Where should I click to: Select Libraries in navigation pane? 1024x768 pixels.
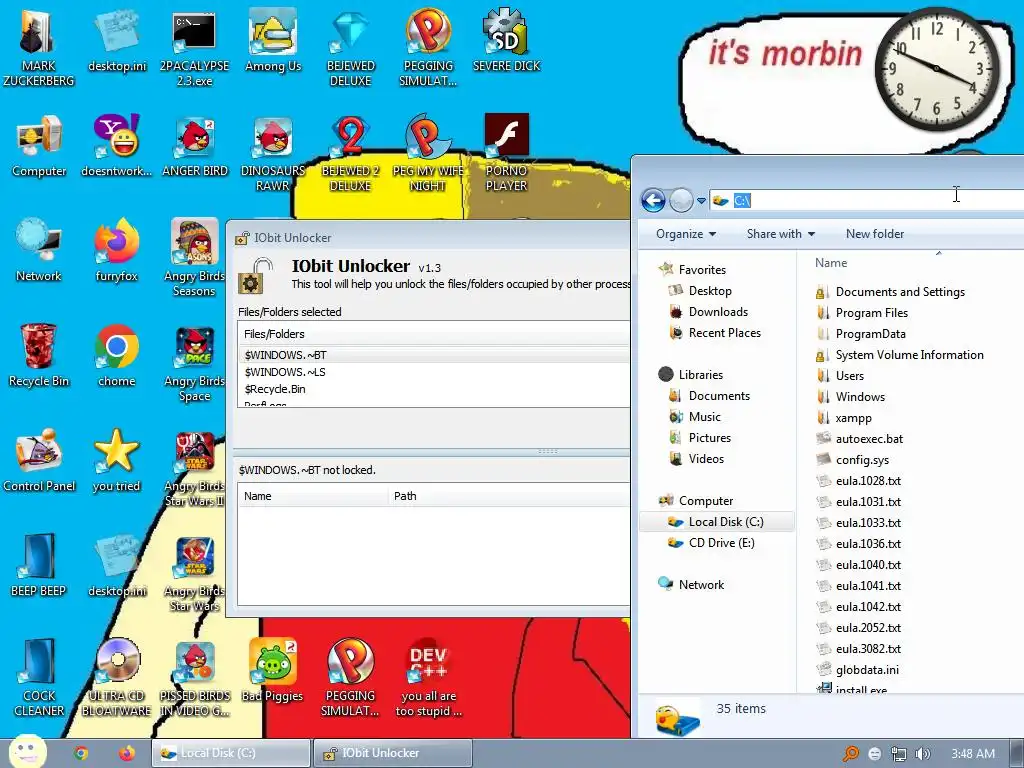700,375
